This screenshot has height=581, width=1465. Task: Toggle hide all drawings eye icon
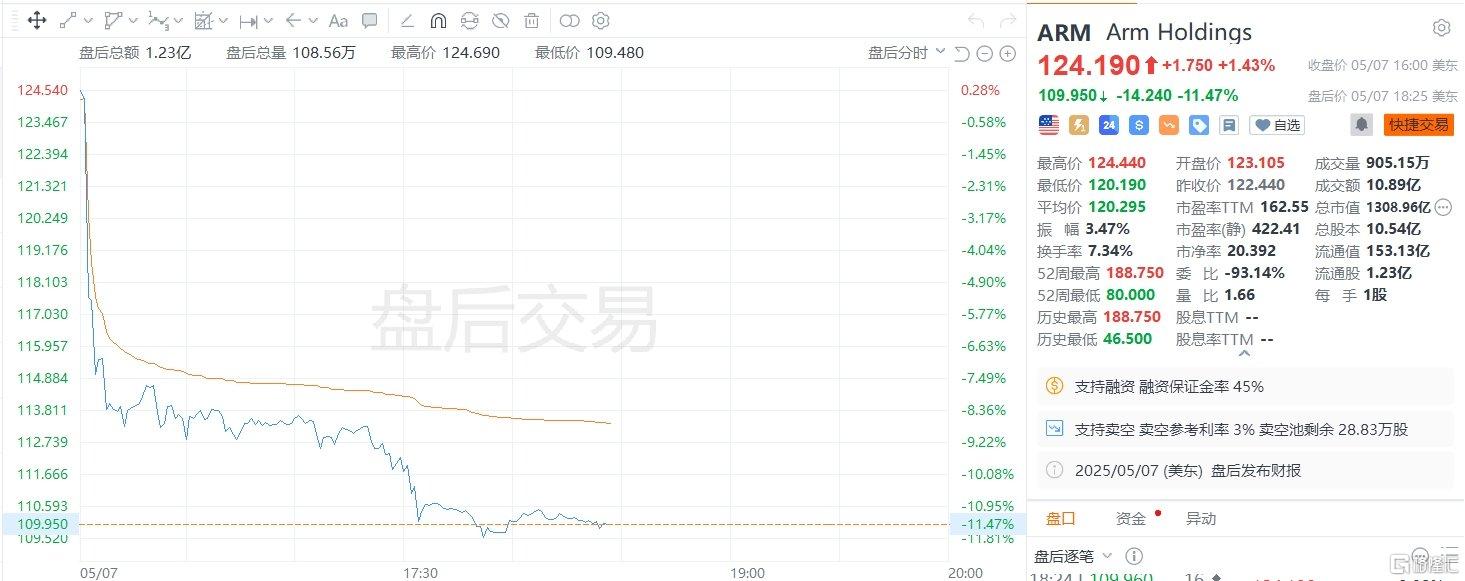click(x=501, y=20)
